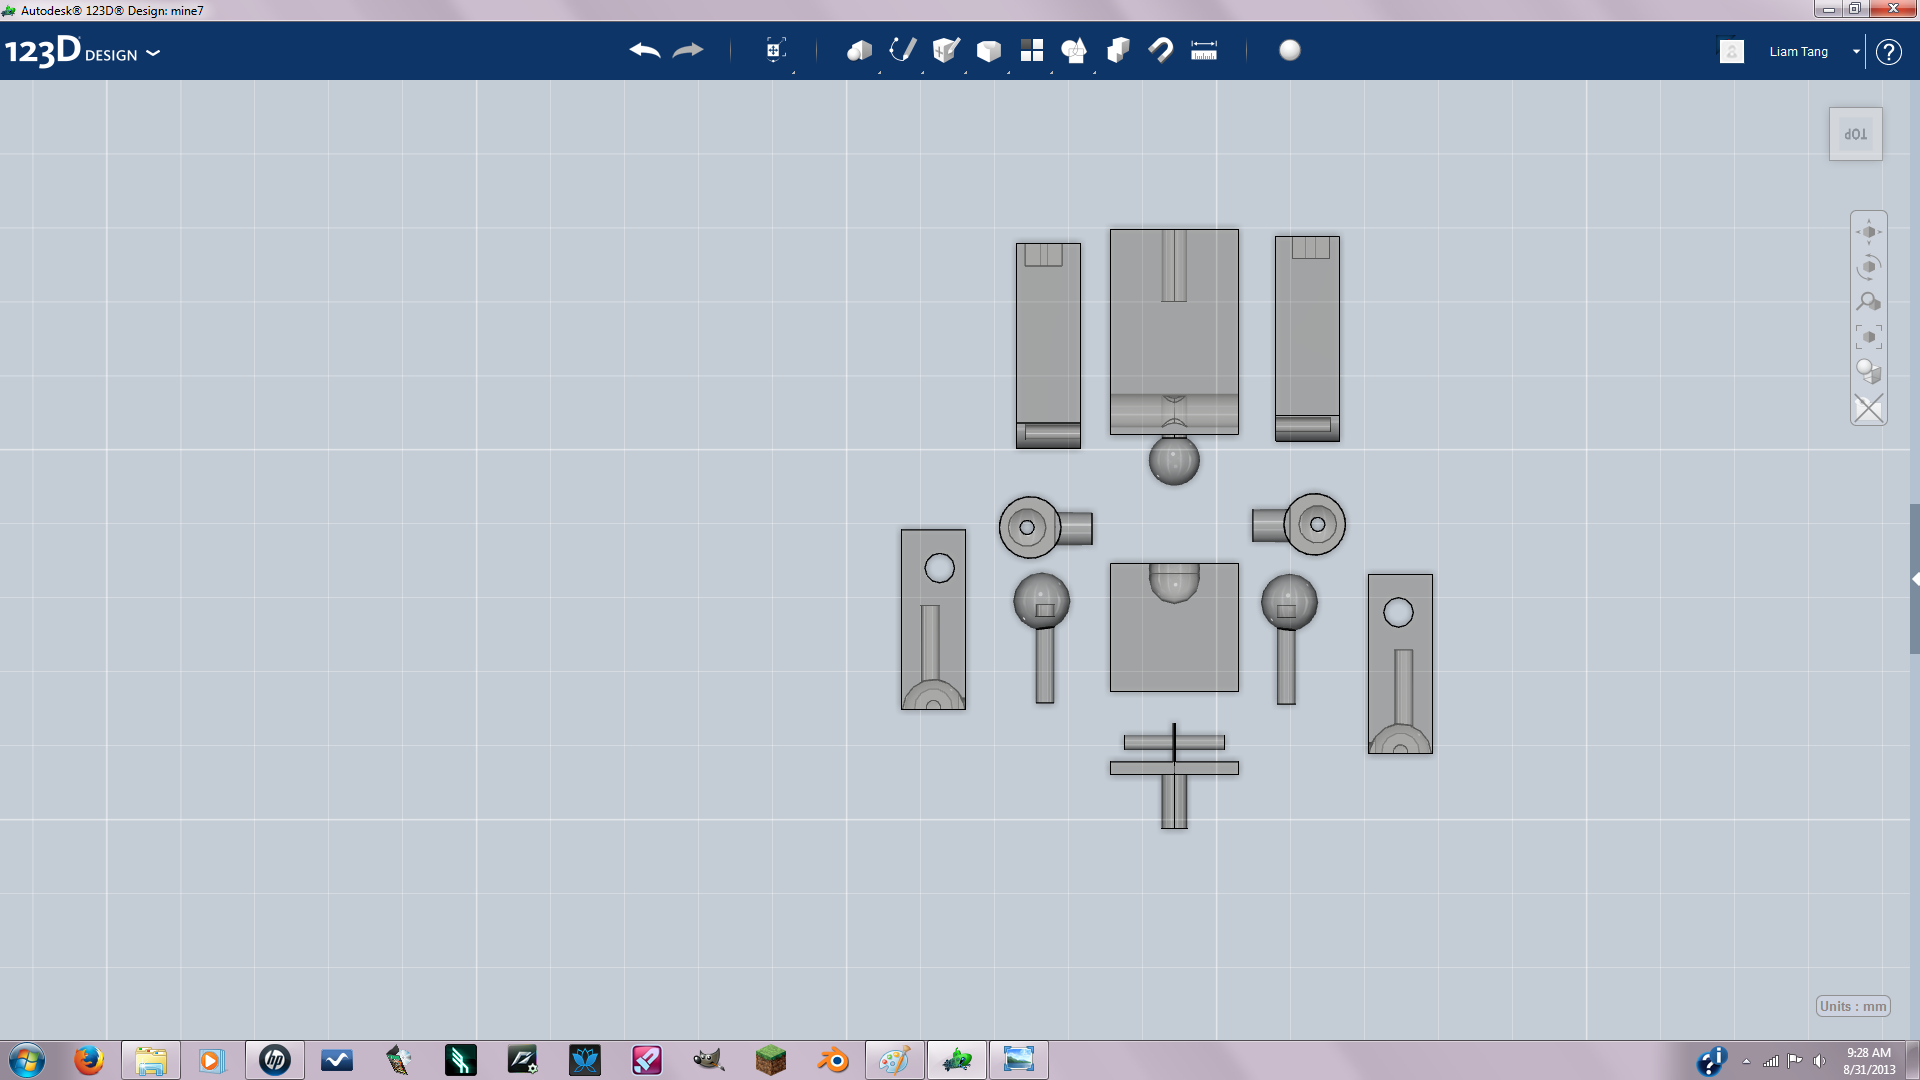Open Windows Explorer from taskbar
Image resolution: width=1920 pixels, height=1080 pixels.
[x=151, y=1060]
